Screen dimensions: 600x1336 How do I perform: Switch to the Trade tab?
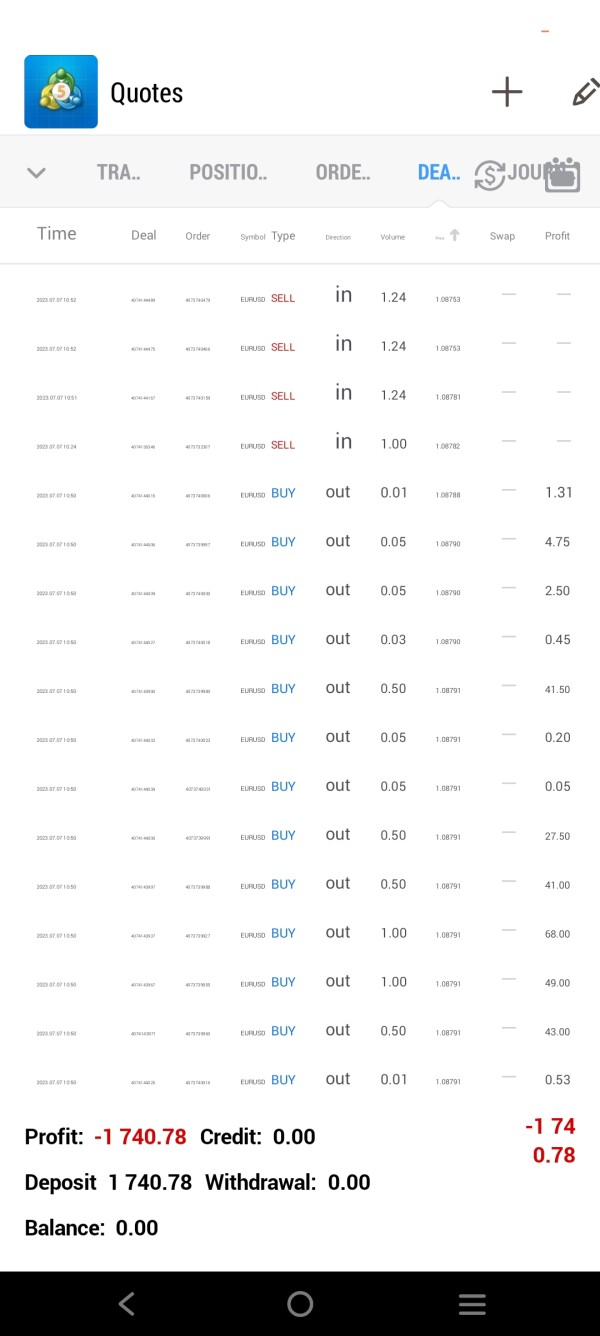(118, 172)
